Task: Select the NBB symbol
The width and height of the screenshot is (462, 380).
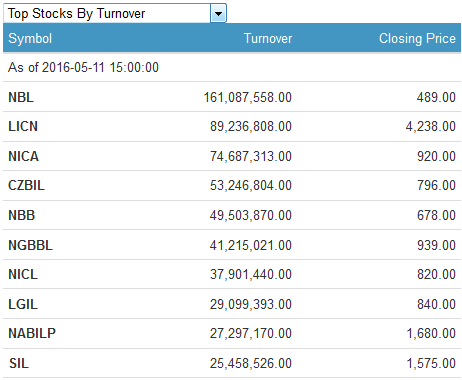Action: click(x=22, y=215)
